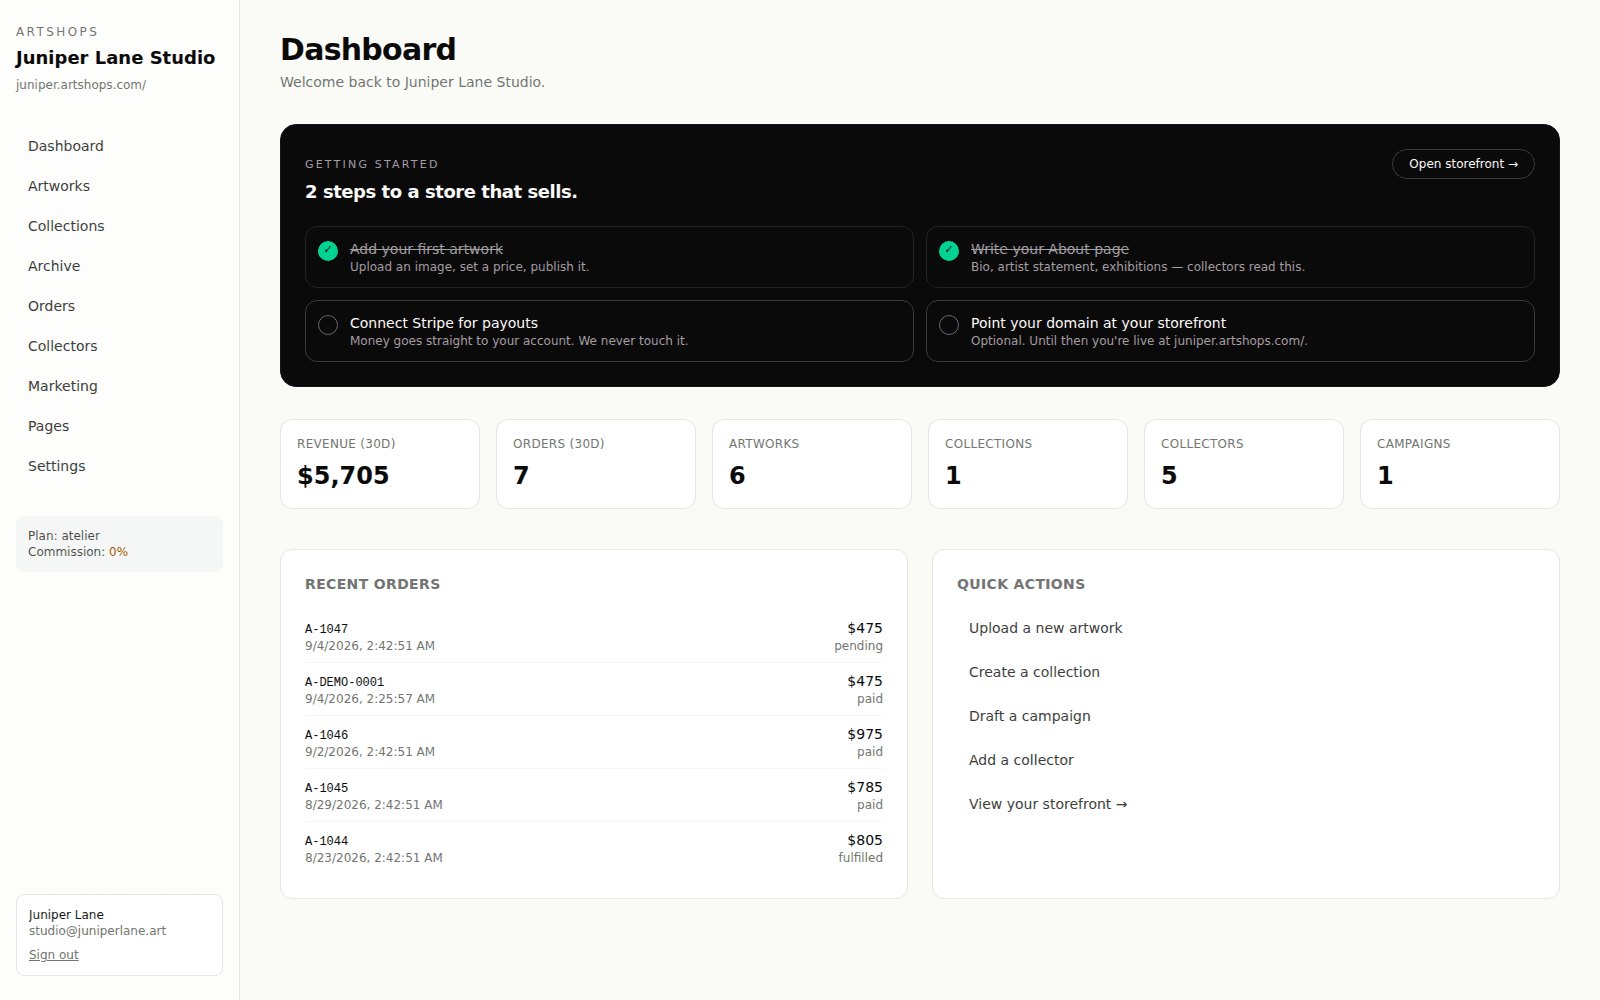Go to Collectors in the sidebar
The image size is (1600, 1000).
[119, 346]
